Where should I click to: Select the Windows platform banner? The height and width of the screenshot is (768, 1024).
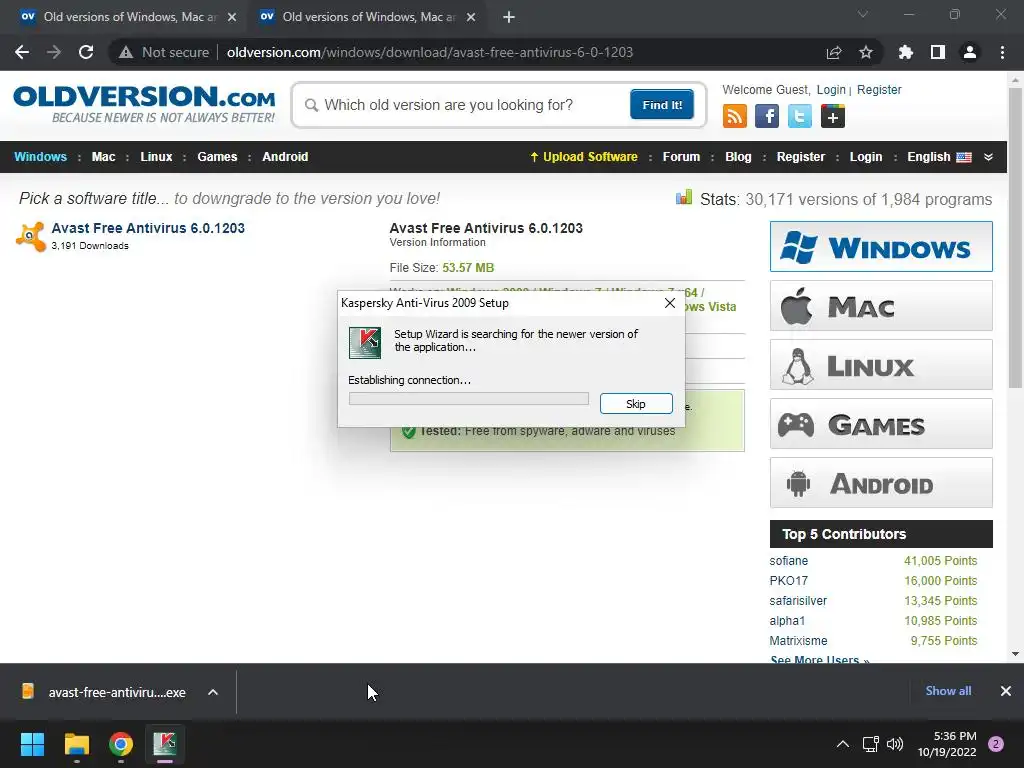[881, 246]
